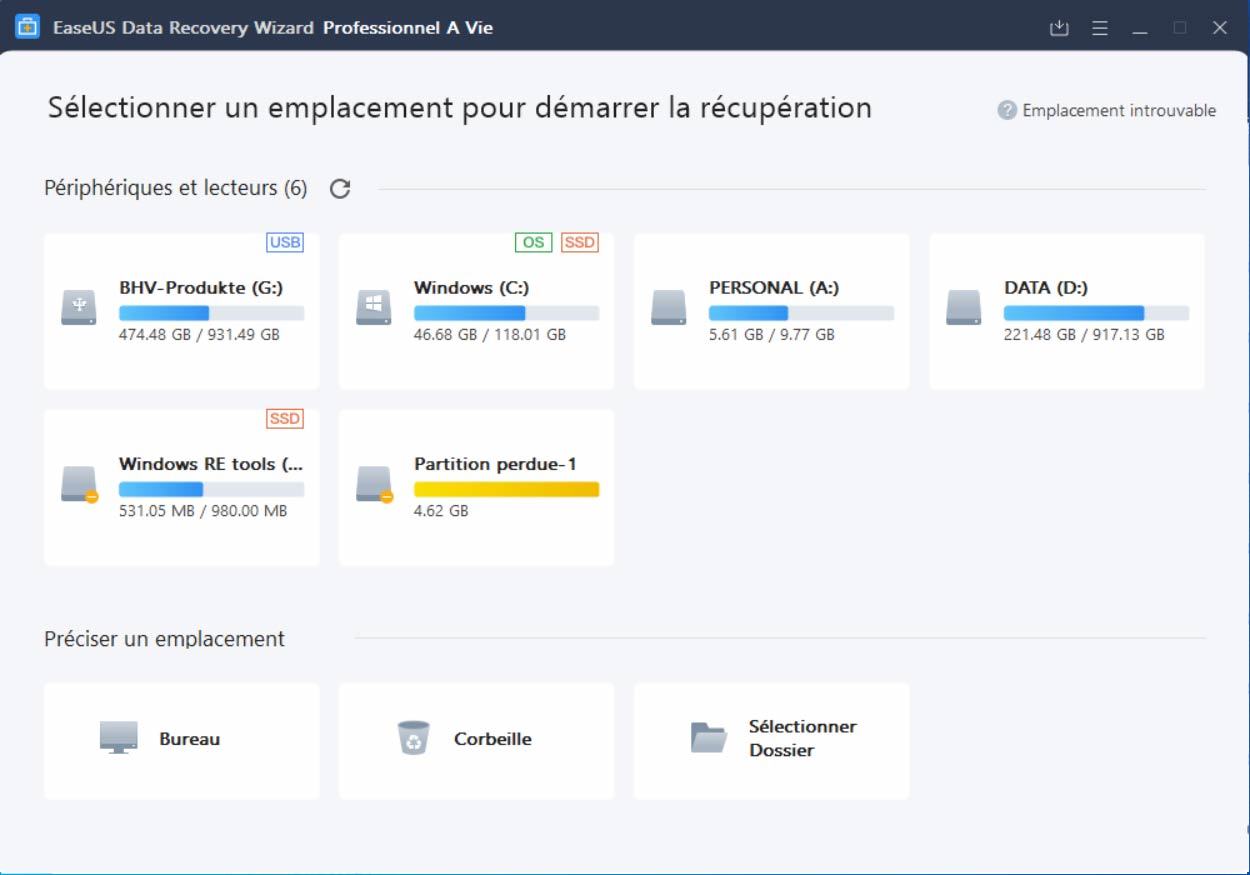Click the Sélectionner Dossier folder icon
The image size is (1250, 875).
708,738
